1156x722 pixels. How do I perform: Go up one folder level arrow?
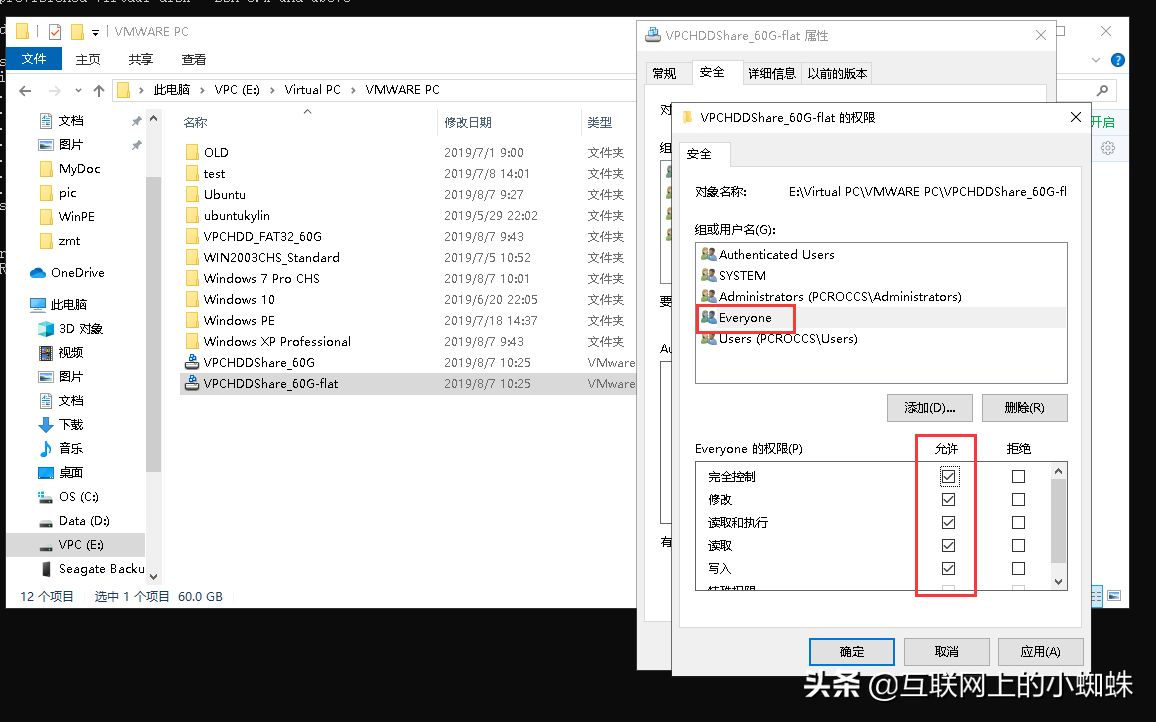(x=99, y=91)
